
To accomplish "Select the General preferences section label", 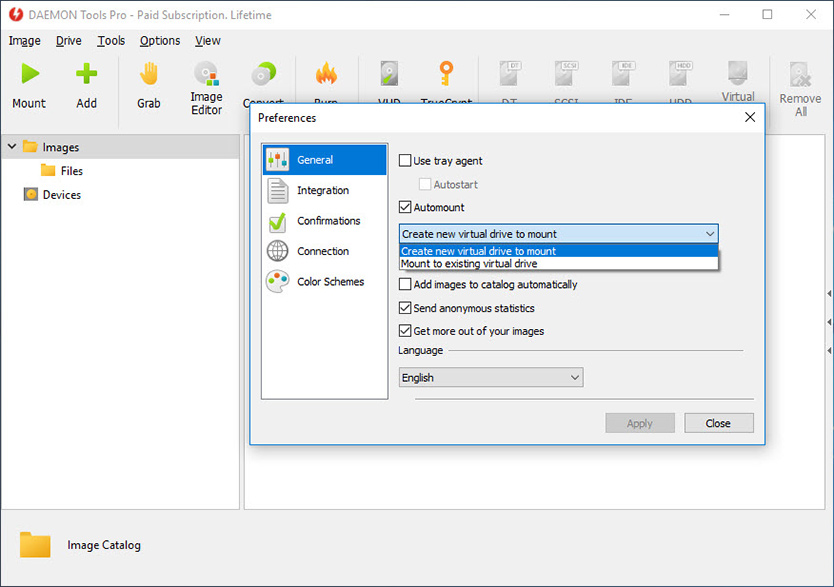I will click(x=315, y=160).
